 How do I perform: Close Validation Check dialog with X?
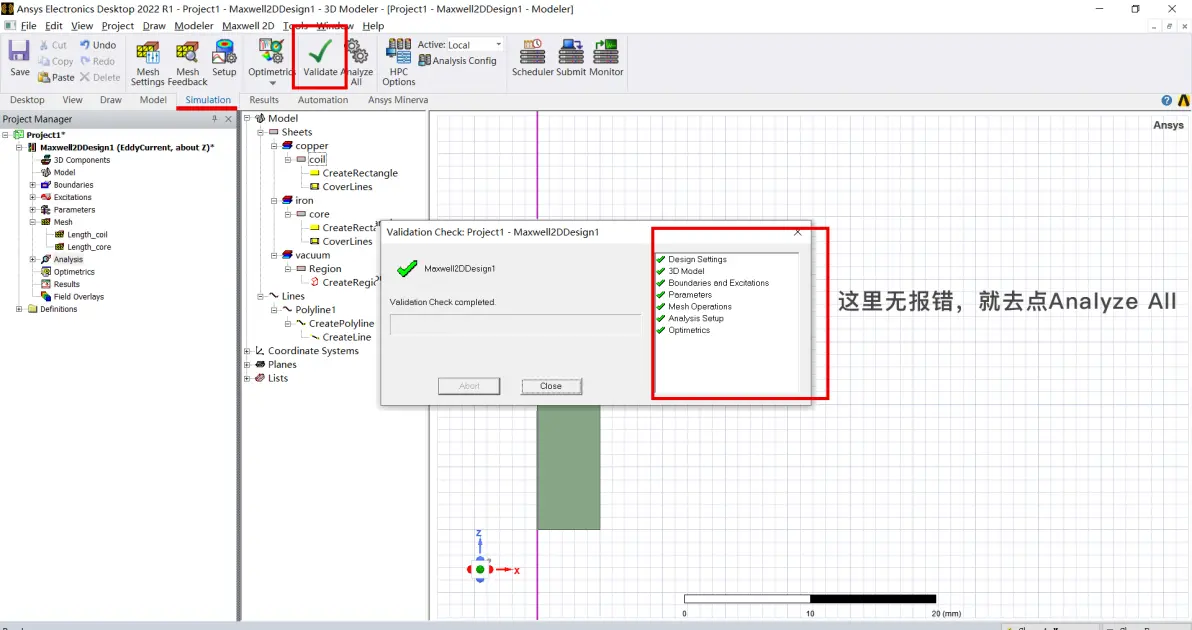coord(797,233)
